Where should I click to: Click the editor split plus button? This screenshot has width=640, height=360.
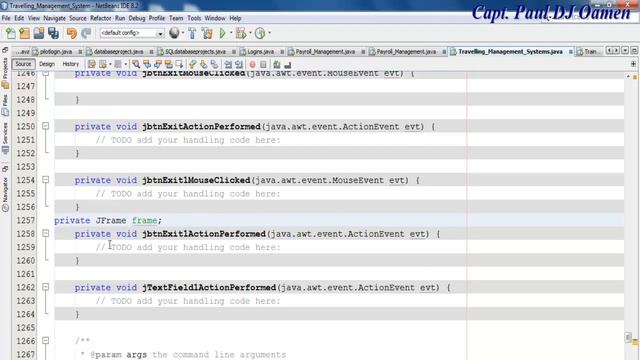(x=633, y=64)
